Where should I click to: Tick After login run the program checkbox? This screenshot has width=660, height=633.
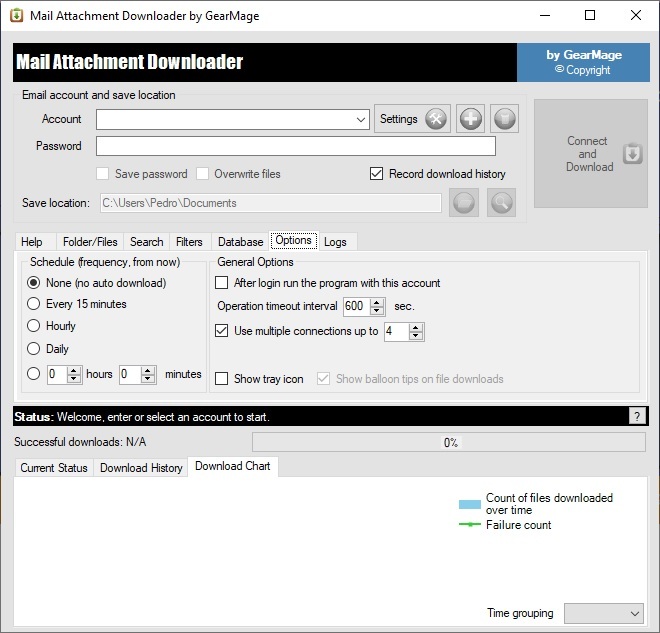(x=222, y=283)
